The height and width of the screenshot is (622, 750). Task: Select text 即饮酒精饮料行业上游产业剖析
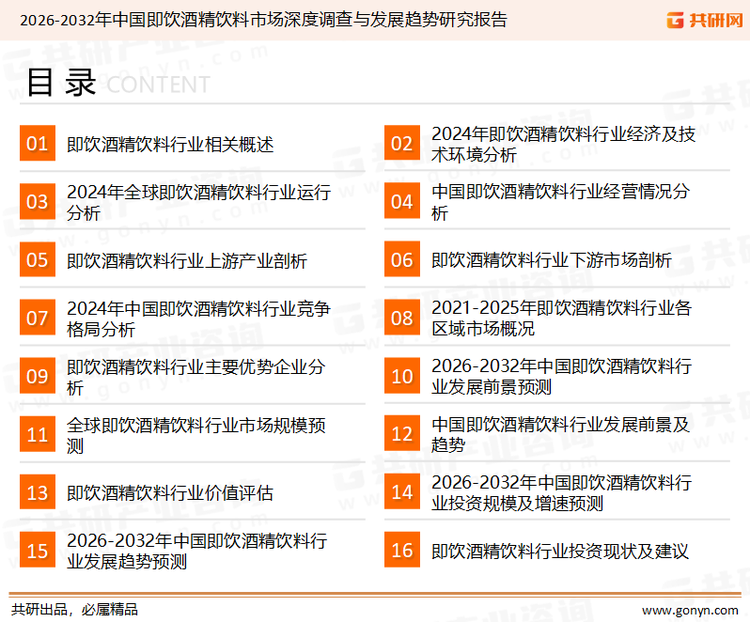187,261
